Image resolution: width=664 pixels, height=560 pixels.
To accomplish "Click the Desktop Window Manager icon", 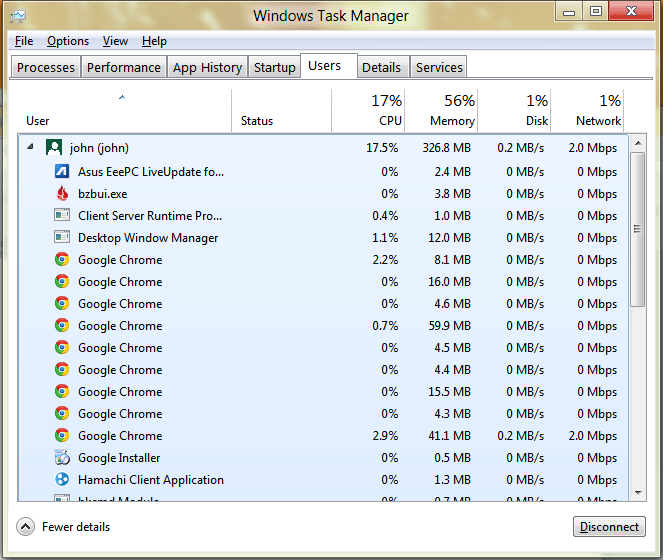I will click(x=62, y=237).
